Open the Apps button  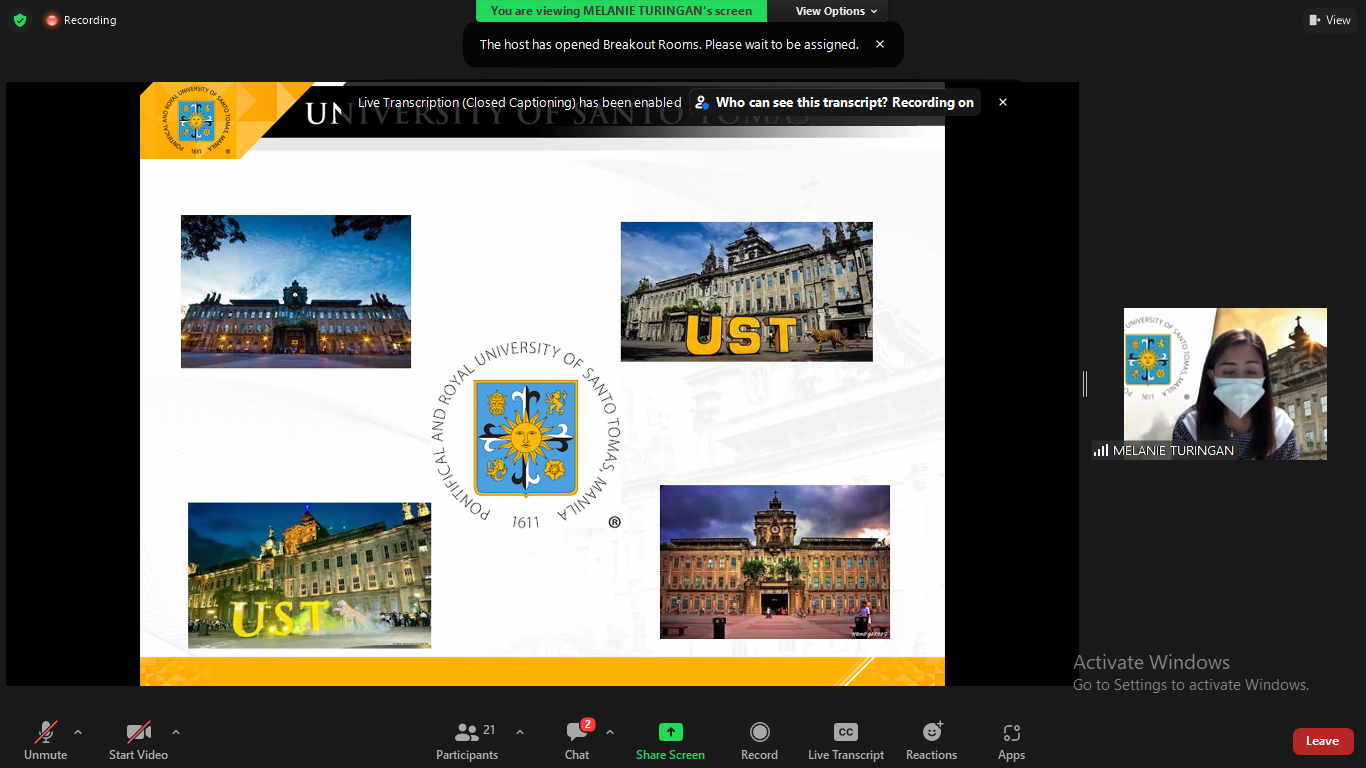(x=1011, y=741)
